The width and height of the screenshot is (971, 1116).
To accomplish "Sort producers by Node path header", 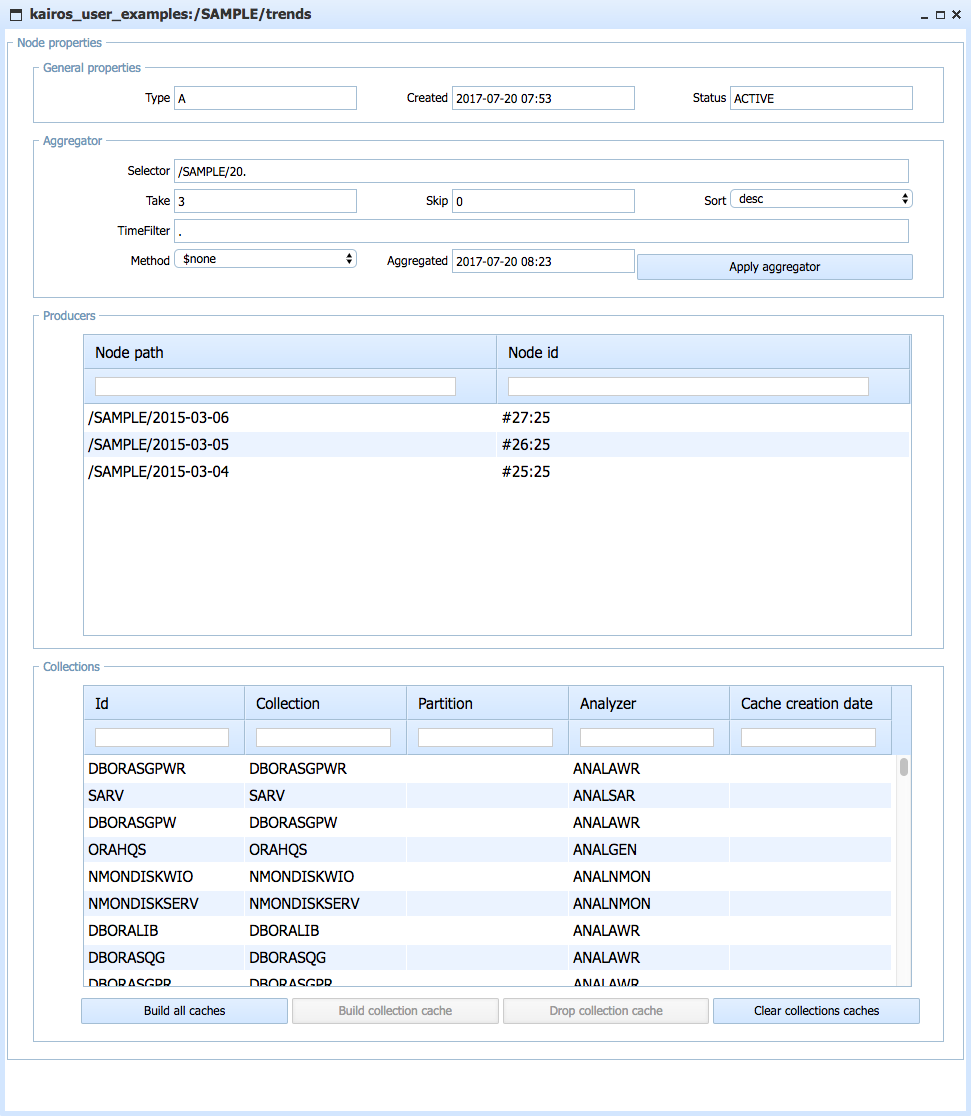I will tap(290, 352).
